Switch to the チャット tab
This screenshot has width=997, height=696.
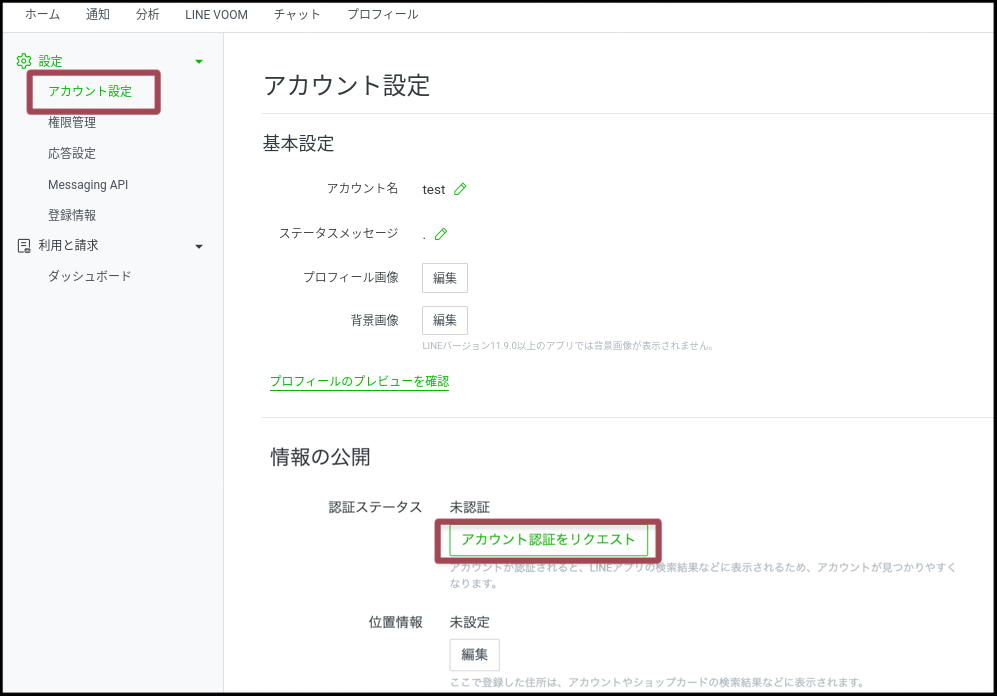point(297,15)
